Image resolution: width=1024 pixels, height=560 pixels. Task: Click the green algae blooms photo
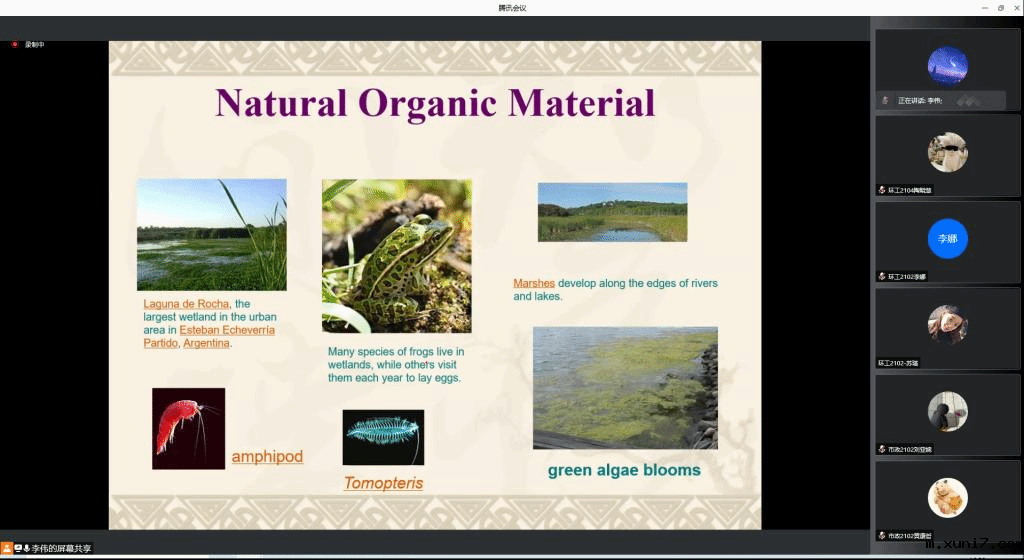[625, 387]
